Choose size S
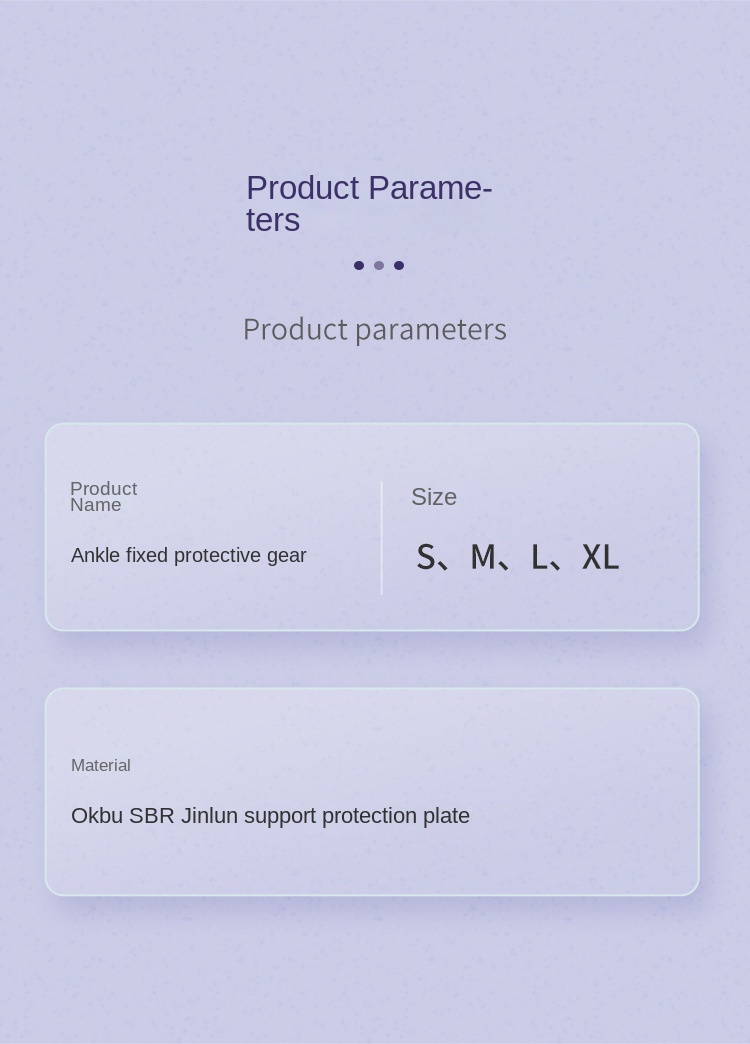 (x=425, y=557)
